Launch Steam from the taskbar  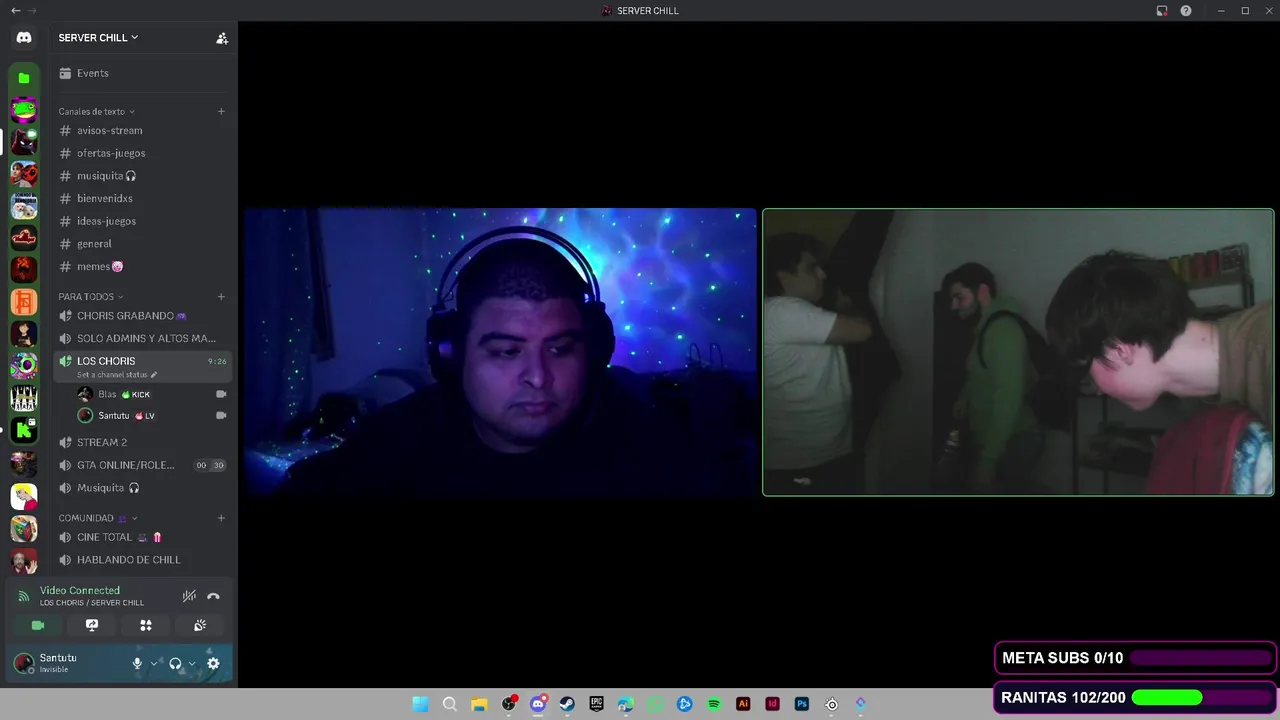click(567, 704)
